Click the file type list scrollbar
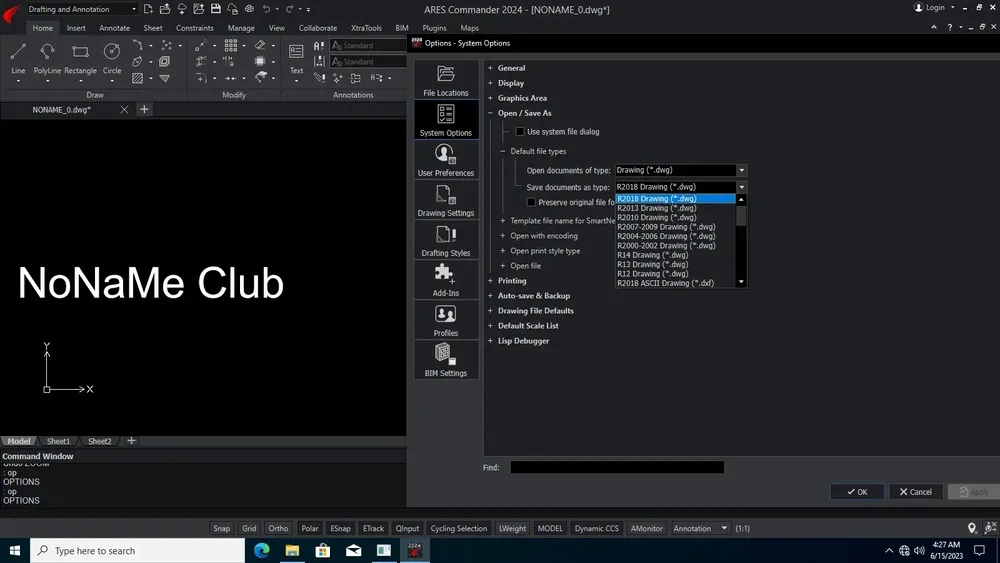This screenshot has width=1000, height=563. pyautogui.click(x=741, y=240)
